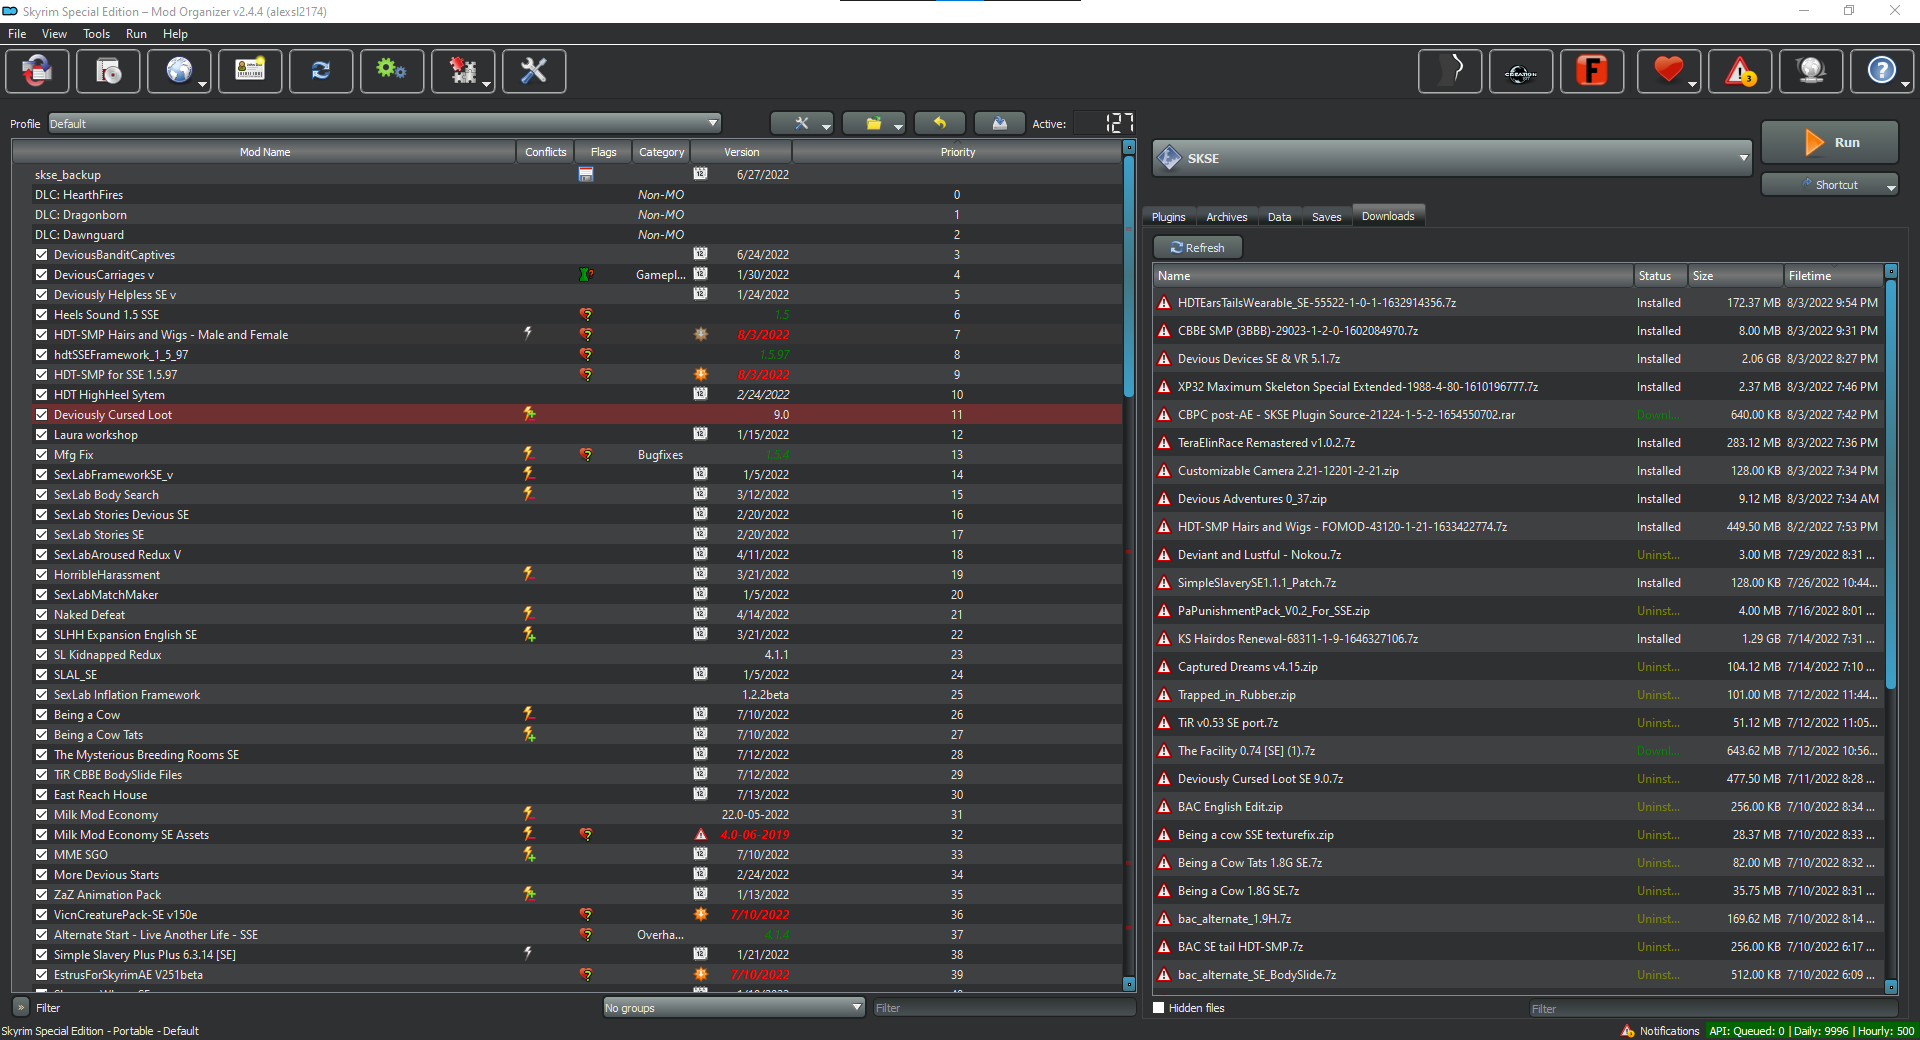The image size is (1920, 1040).
Task: Click warning icon beside Captured Dreams v4.15.zip
Action: [x=1164, y=667]
